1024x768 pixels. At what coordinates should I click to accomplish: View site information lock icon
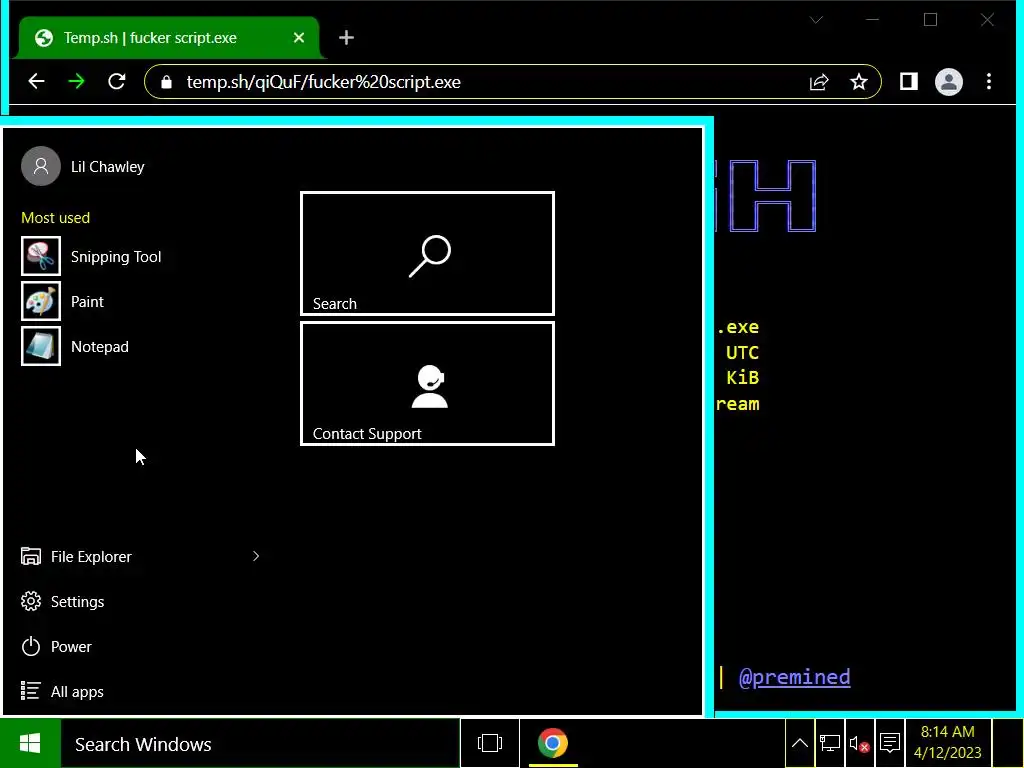coord(166,82)
